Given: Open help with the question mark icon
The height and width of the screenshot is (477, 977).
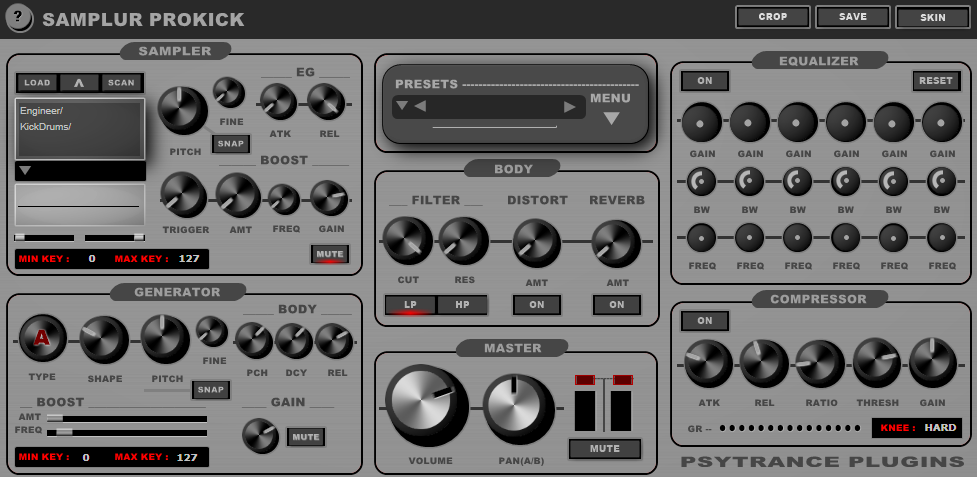Looking at the screenshot, I should 19,18.
